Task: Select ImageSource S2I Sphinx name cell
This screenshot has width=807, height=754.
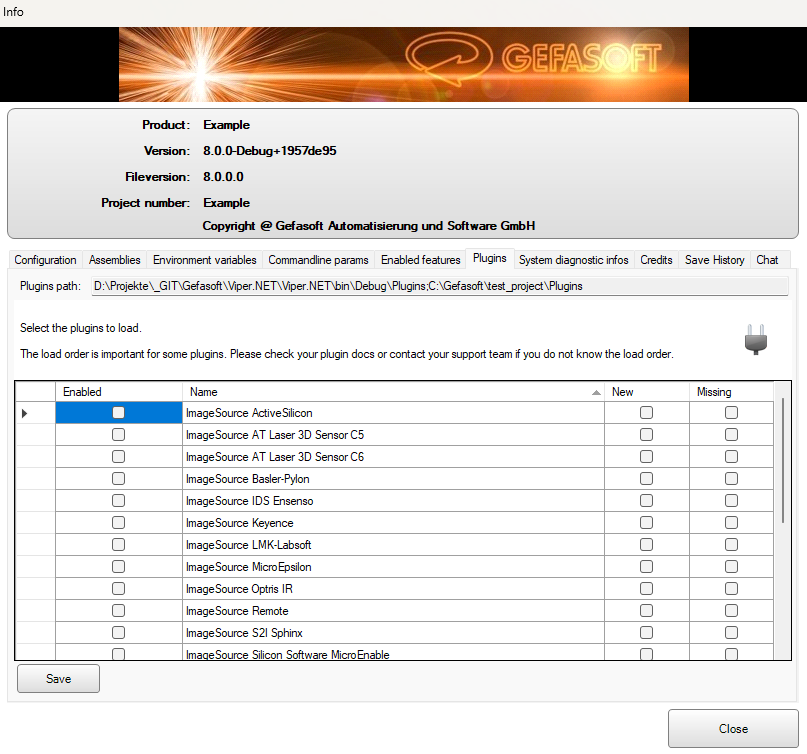Action: 394,633
